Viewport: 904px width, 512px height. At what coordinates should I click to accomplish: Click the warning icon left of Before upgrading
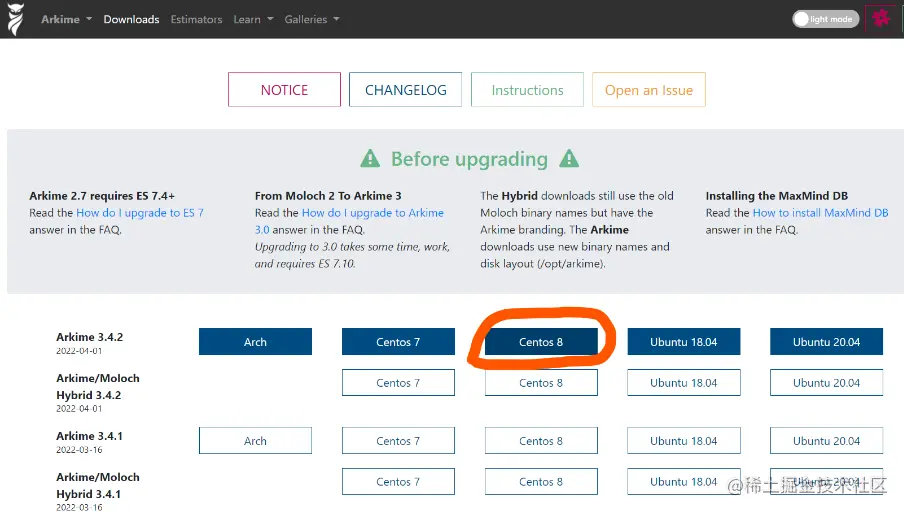tap(370, 159)
